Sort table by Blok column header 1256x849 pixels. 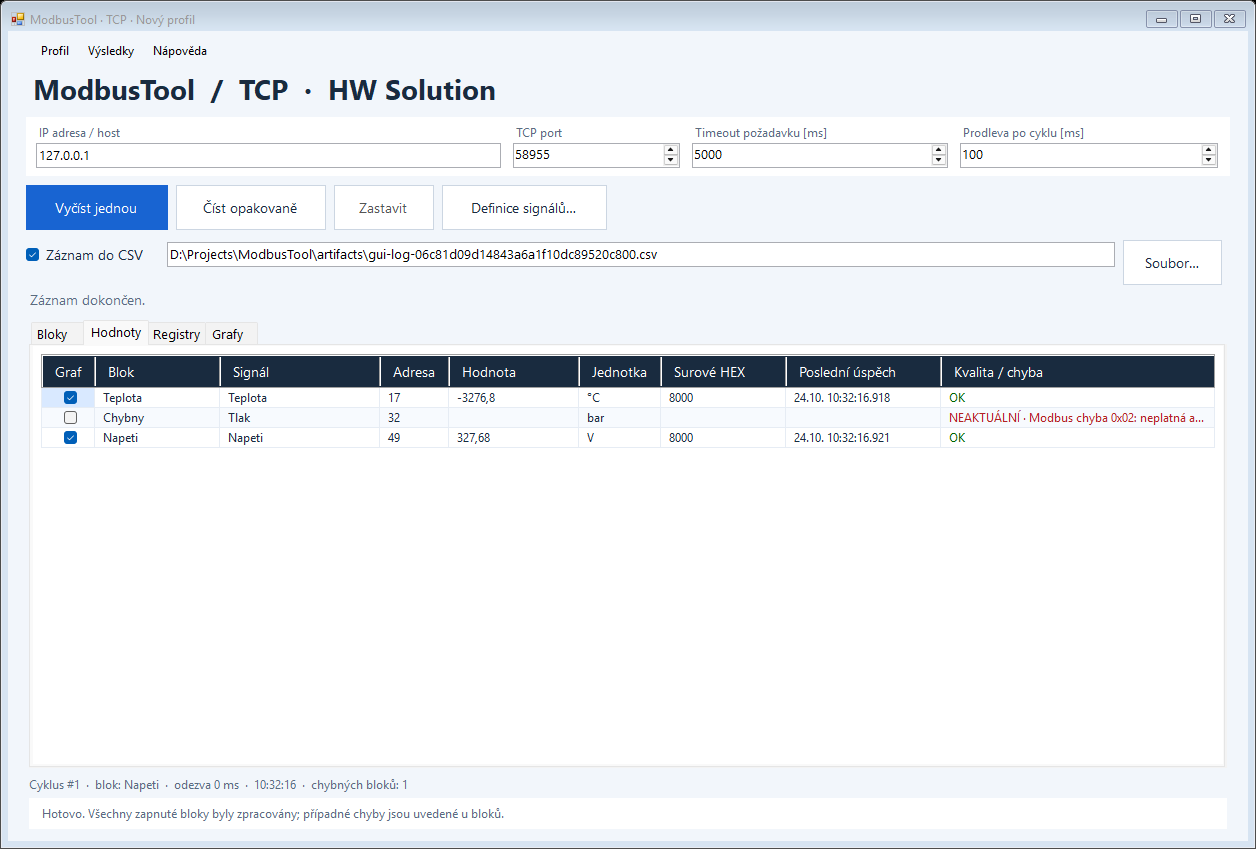click(x=157, y=372)
